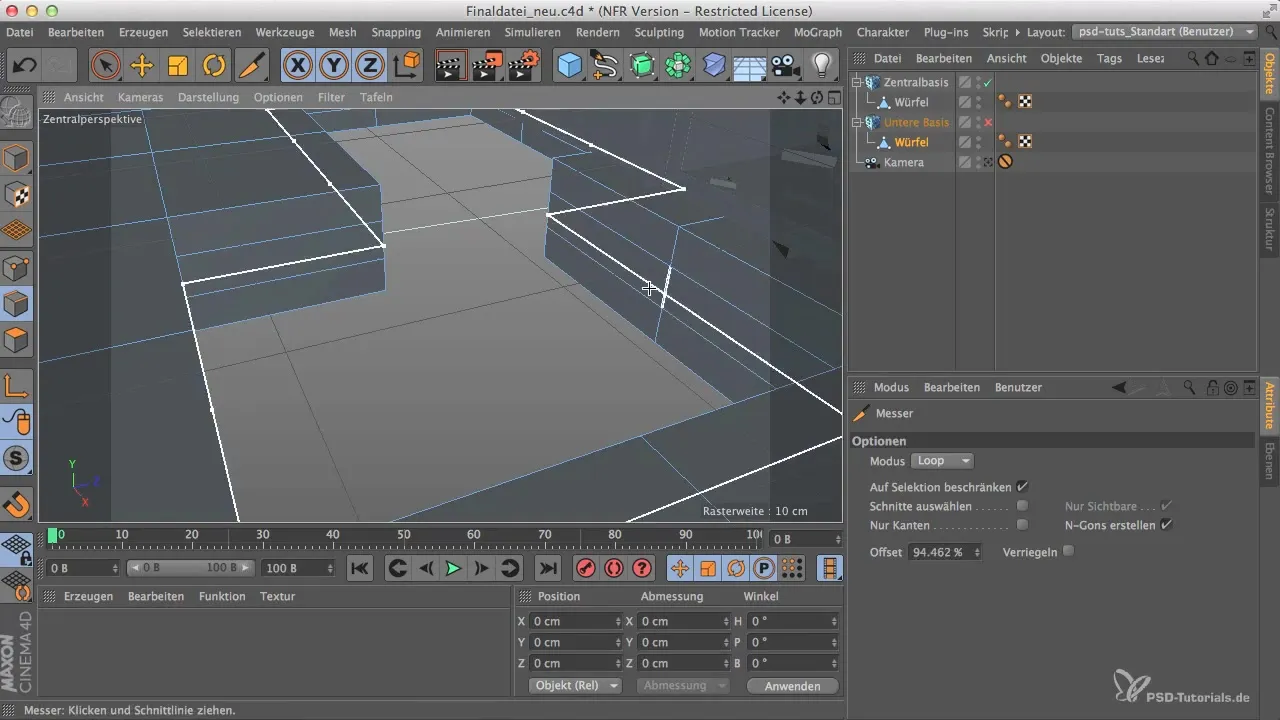This screenshot has width=1280, height=720.
Task: Select the Kamera object in tree
Action: [x=904, y=162]
